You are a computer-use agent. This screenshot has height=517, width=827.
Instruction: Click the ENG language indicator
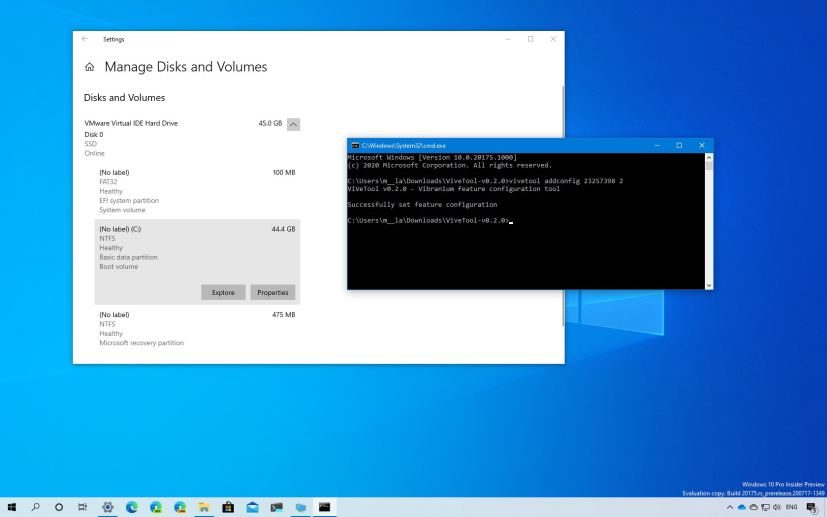(791, 508)
